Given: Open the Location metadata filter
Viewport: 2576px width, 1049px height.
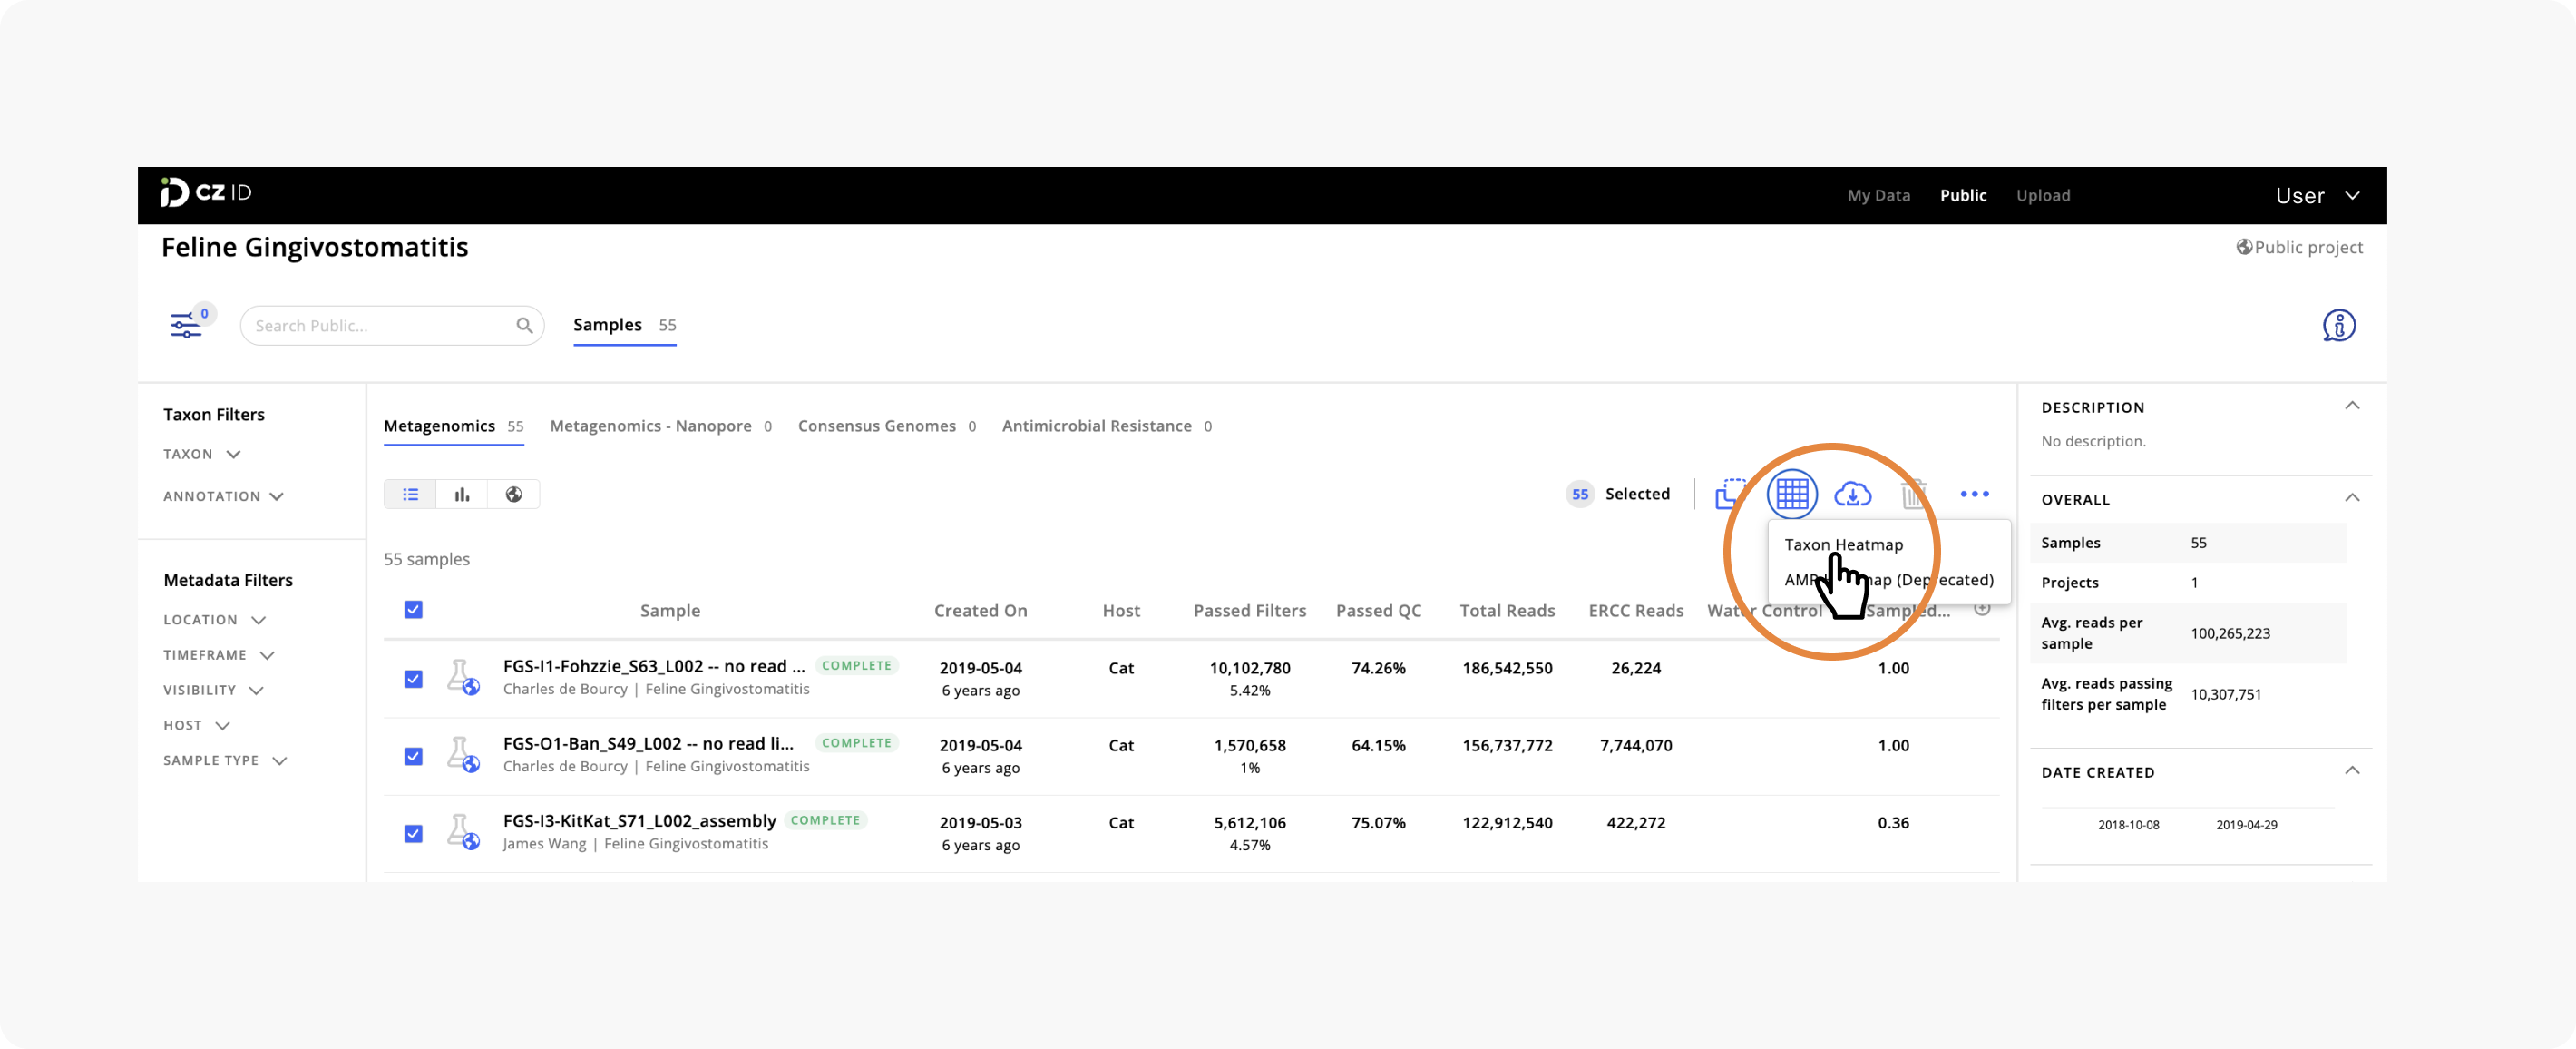Looking at the screenshot, I should (x=214, y=620).
